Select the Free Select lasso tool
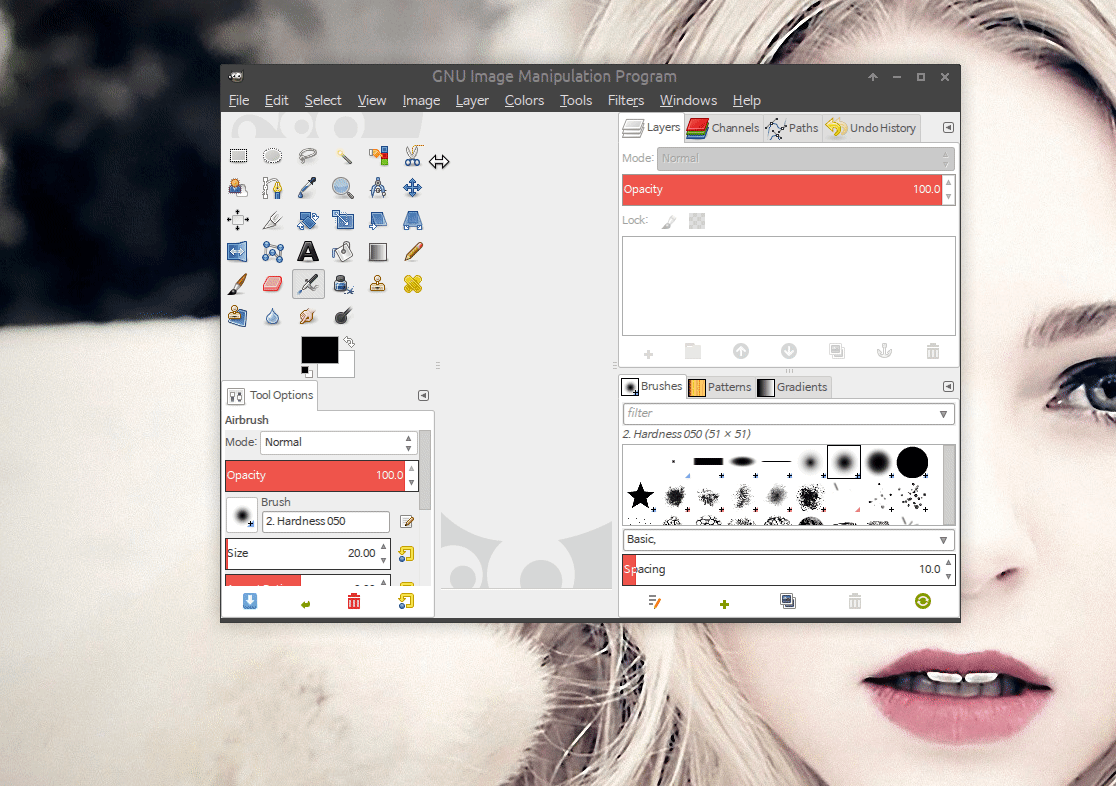Screen dimensions: 1116x786 pyautogui.click(x=307, y=155)
